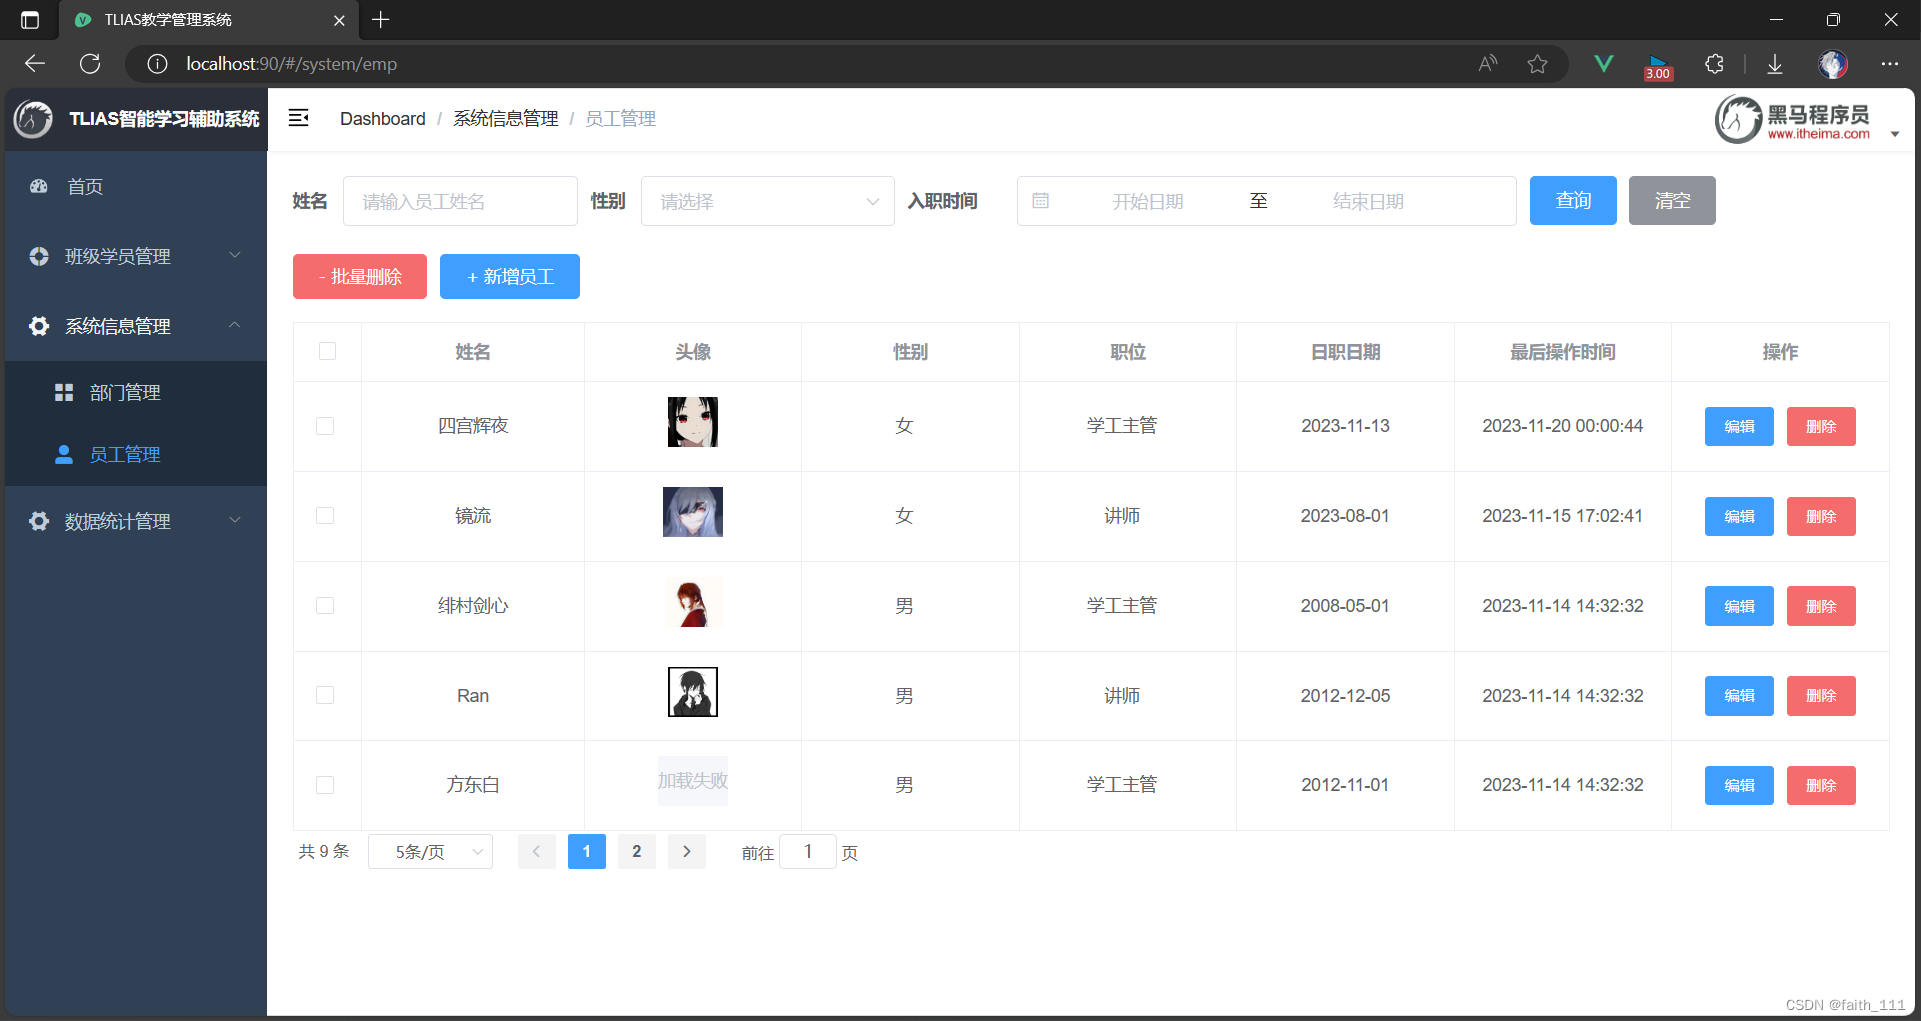Click the 新增员工 button
The height and width of the screenshot is (1021, 1921).
coord(510,276)
